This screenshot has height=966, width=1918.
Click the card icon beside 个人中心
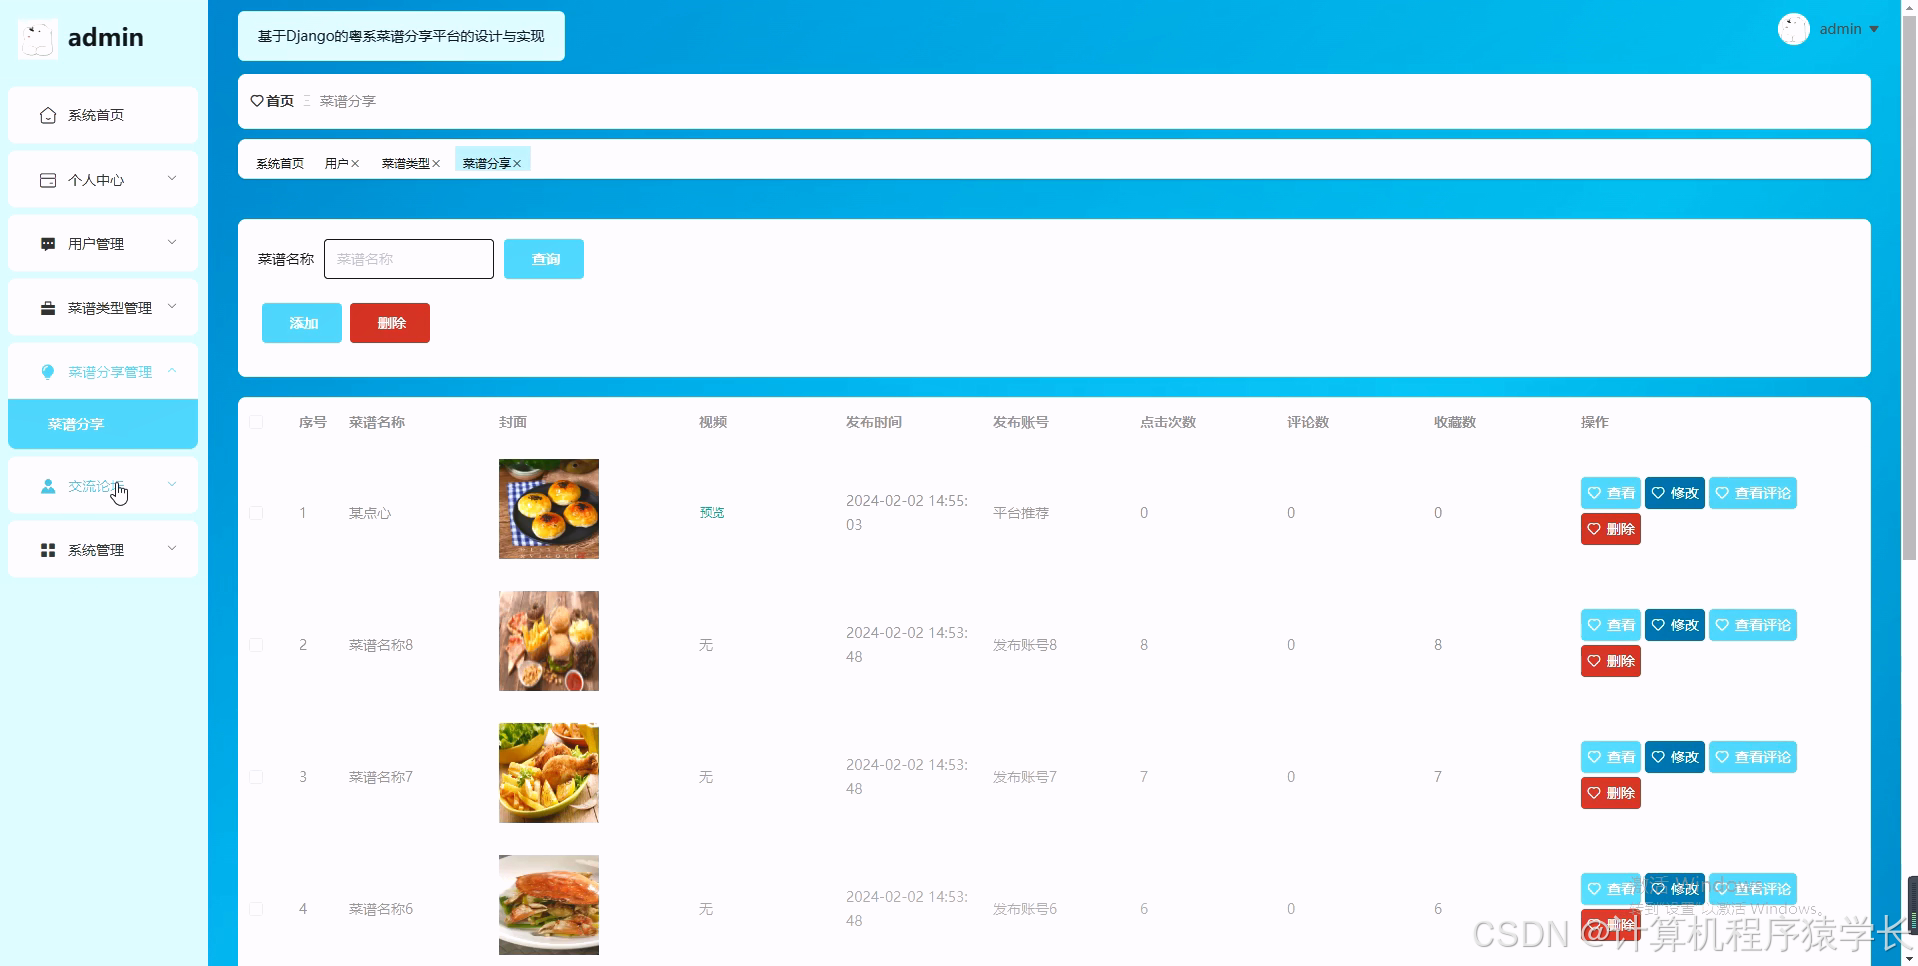(48, 180)
